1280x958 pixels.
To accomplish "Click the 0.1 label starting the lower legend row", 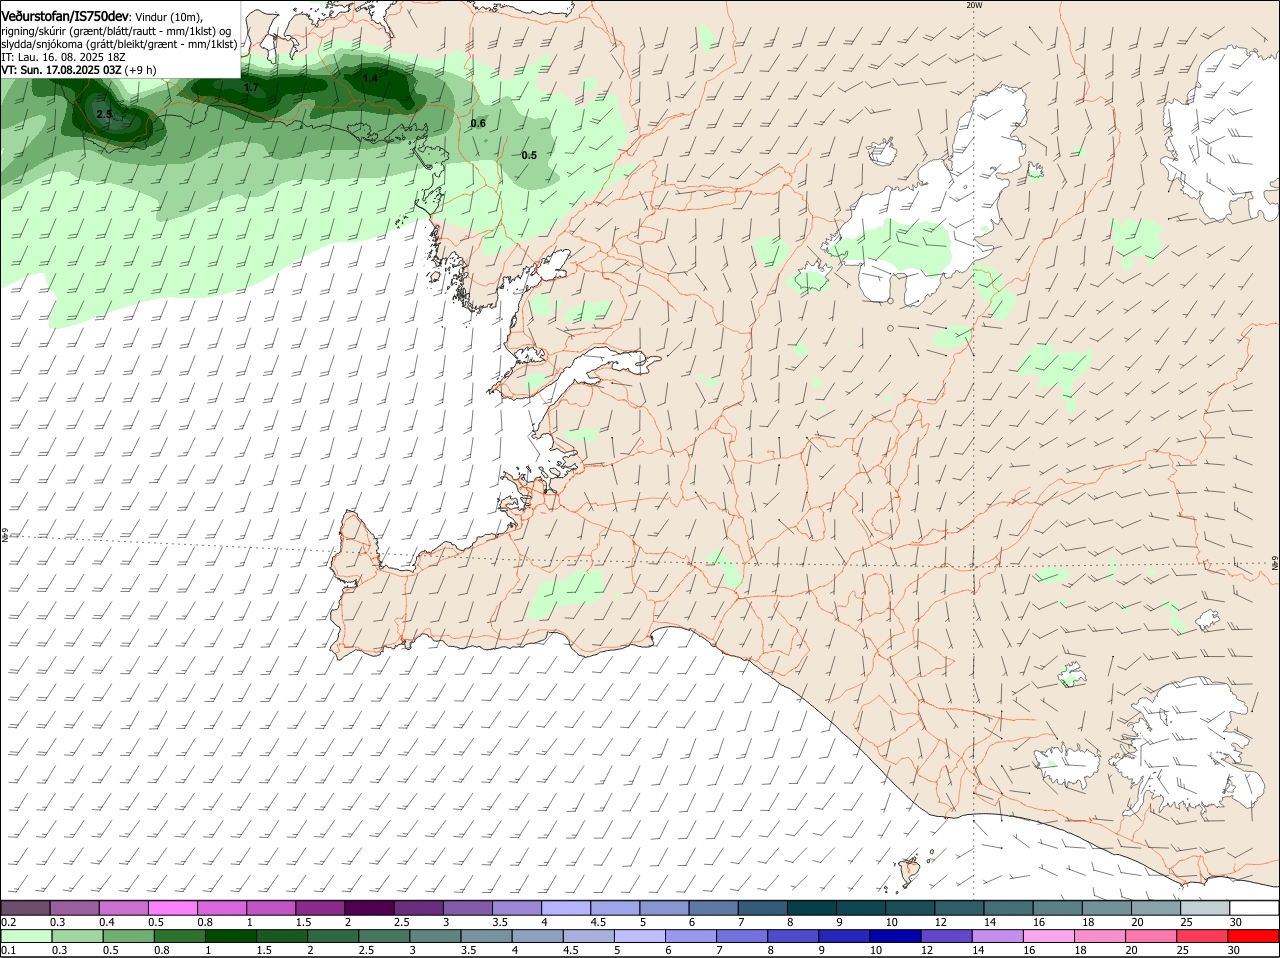I will point(8,949).
